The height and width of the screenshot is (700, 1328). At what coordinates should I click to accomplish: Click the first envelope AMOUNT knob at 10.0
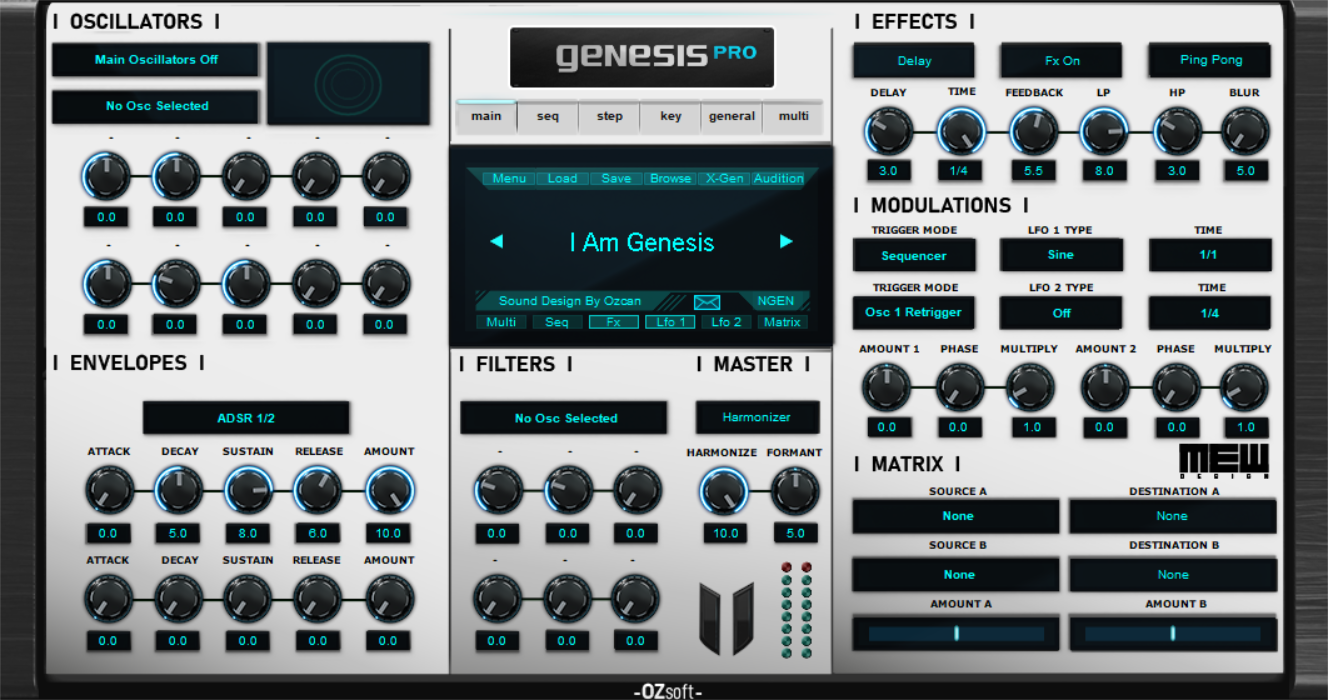coord(388,490)
